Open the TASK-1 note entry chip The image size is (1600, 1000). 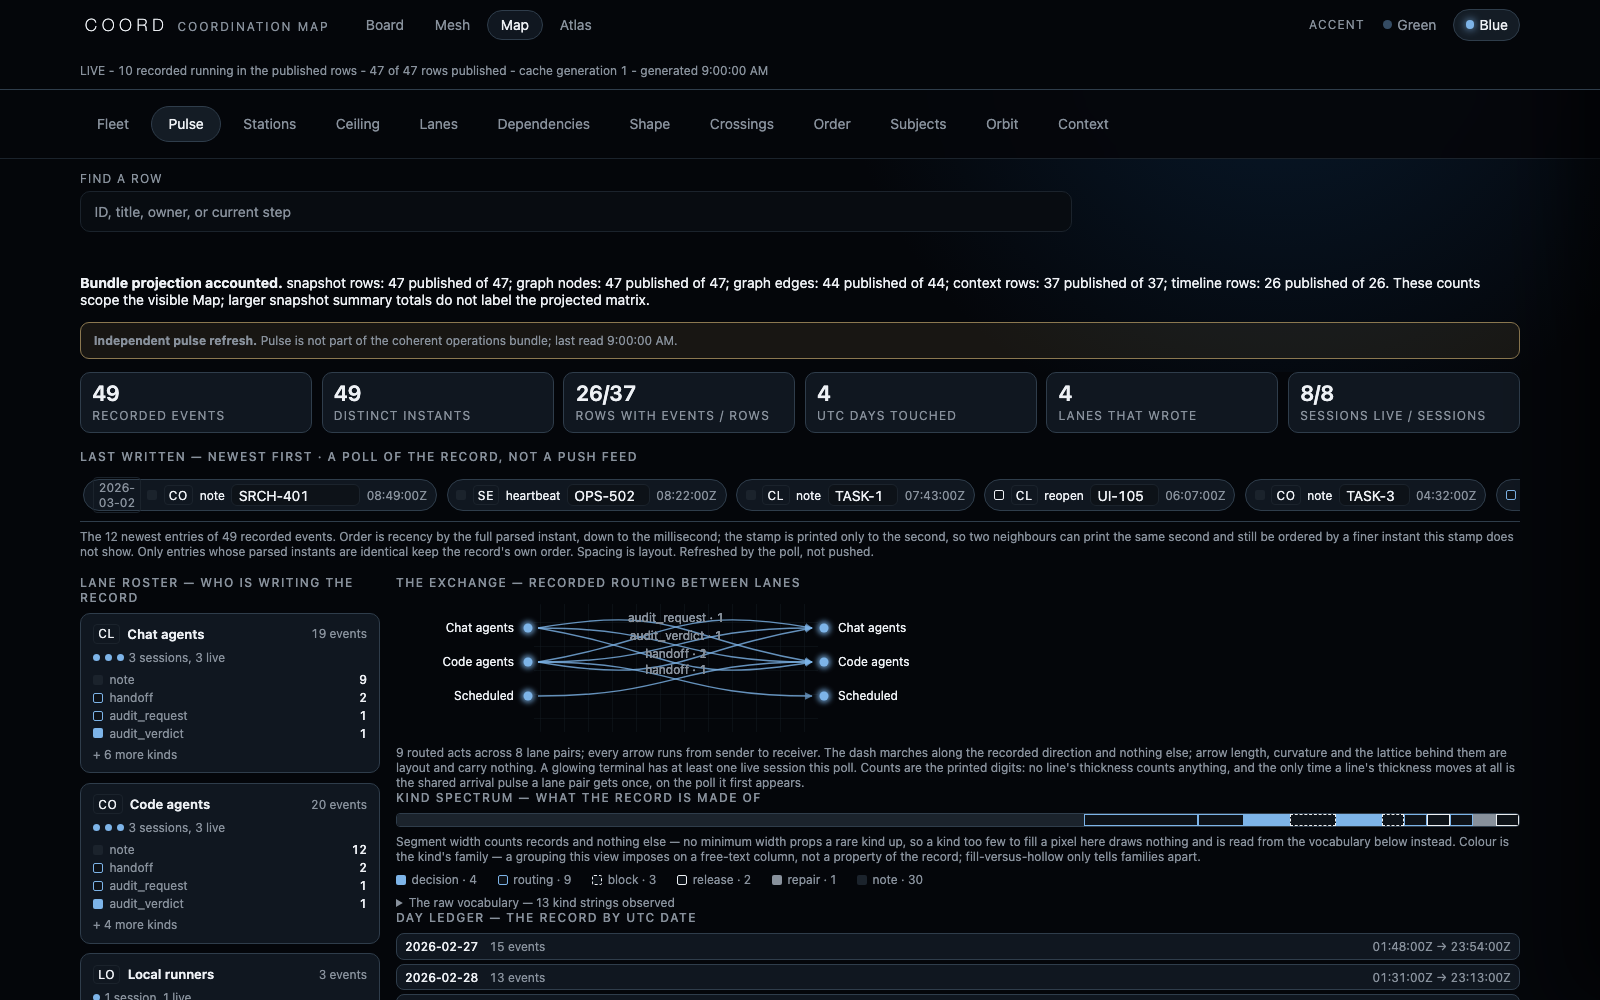point(855,496)
